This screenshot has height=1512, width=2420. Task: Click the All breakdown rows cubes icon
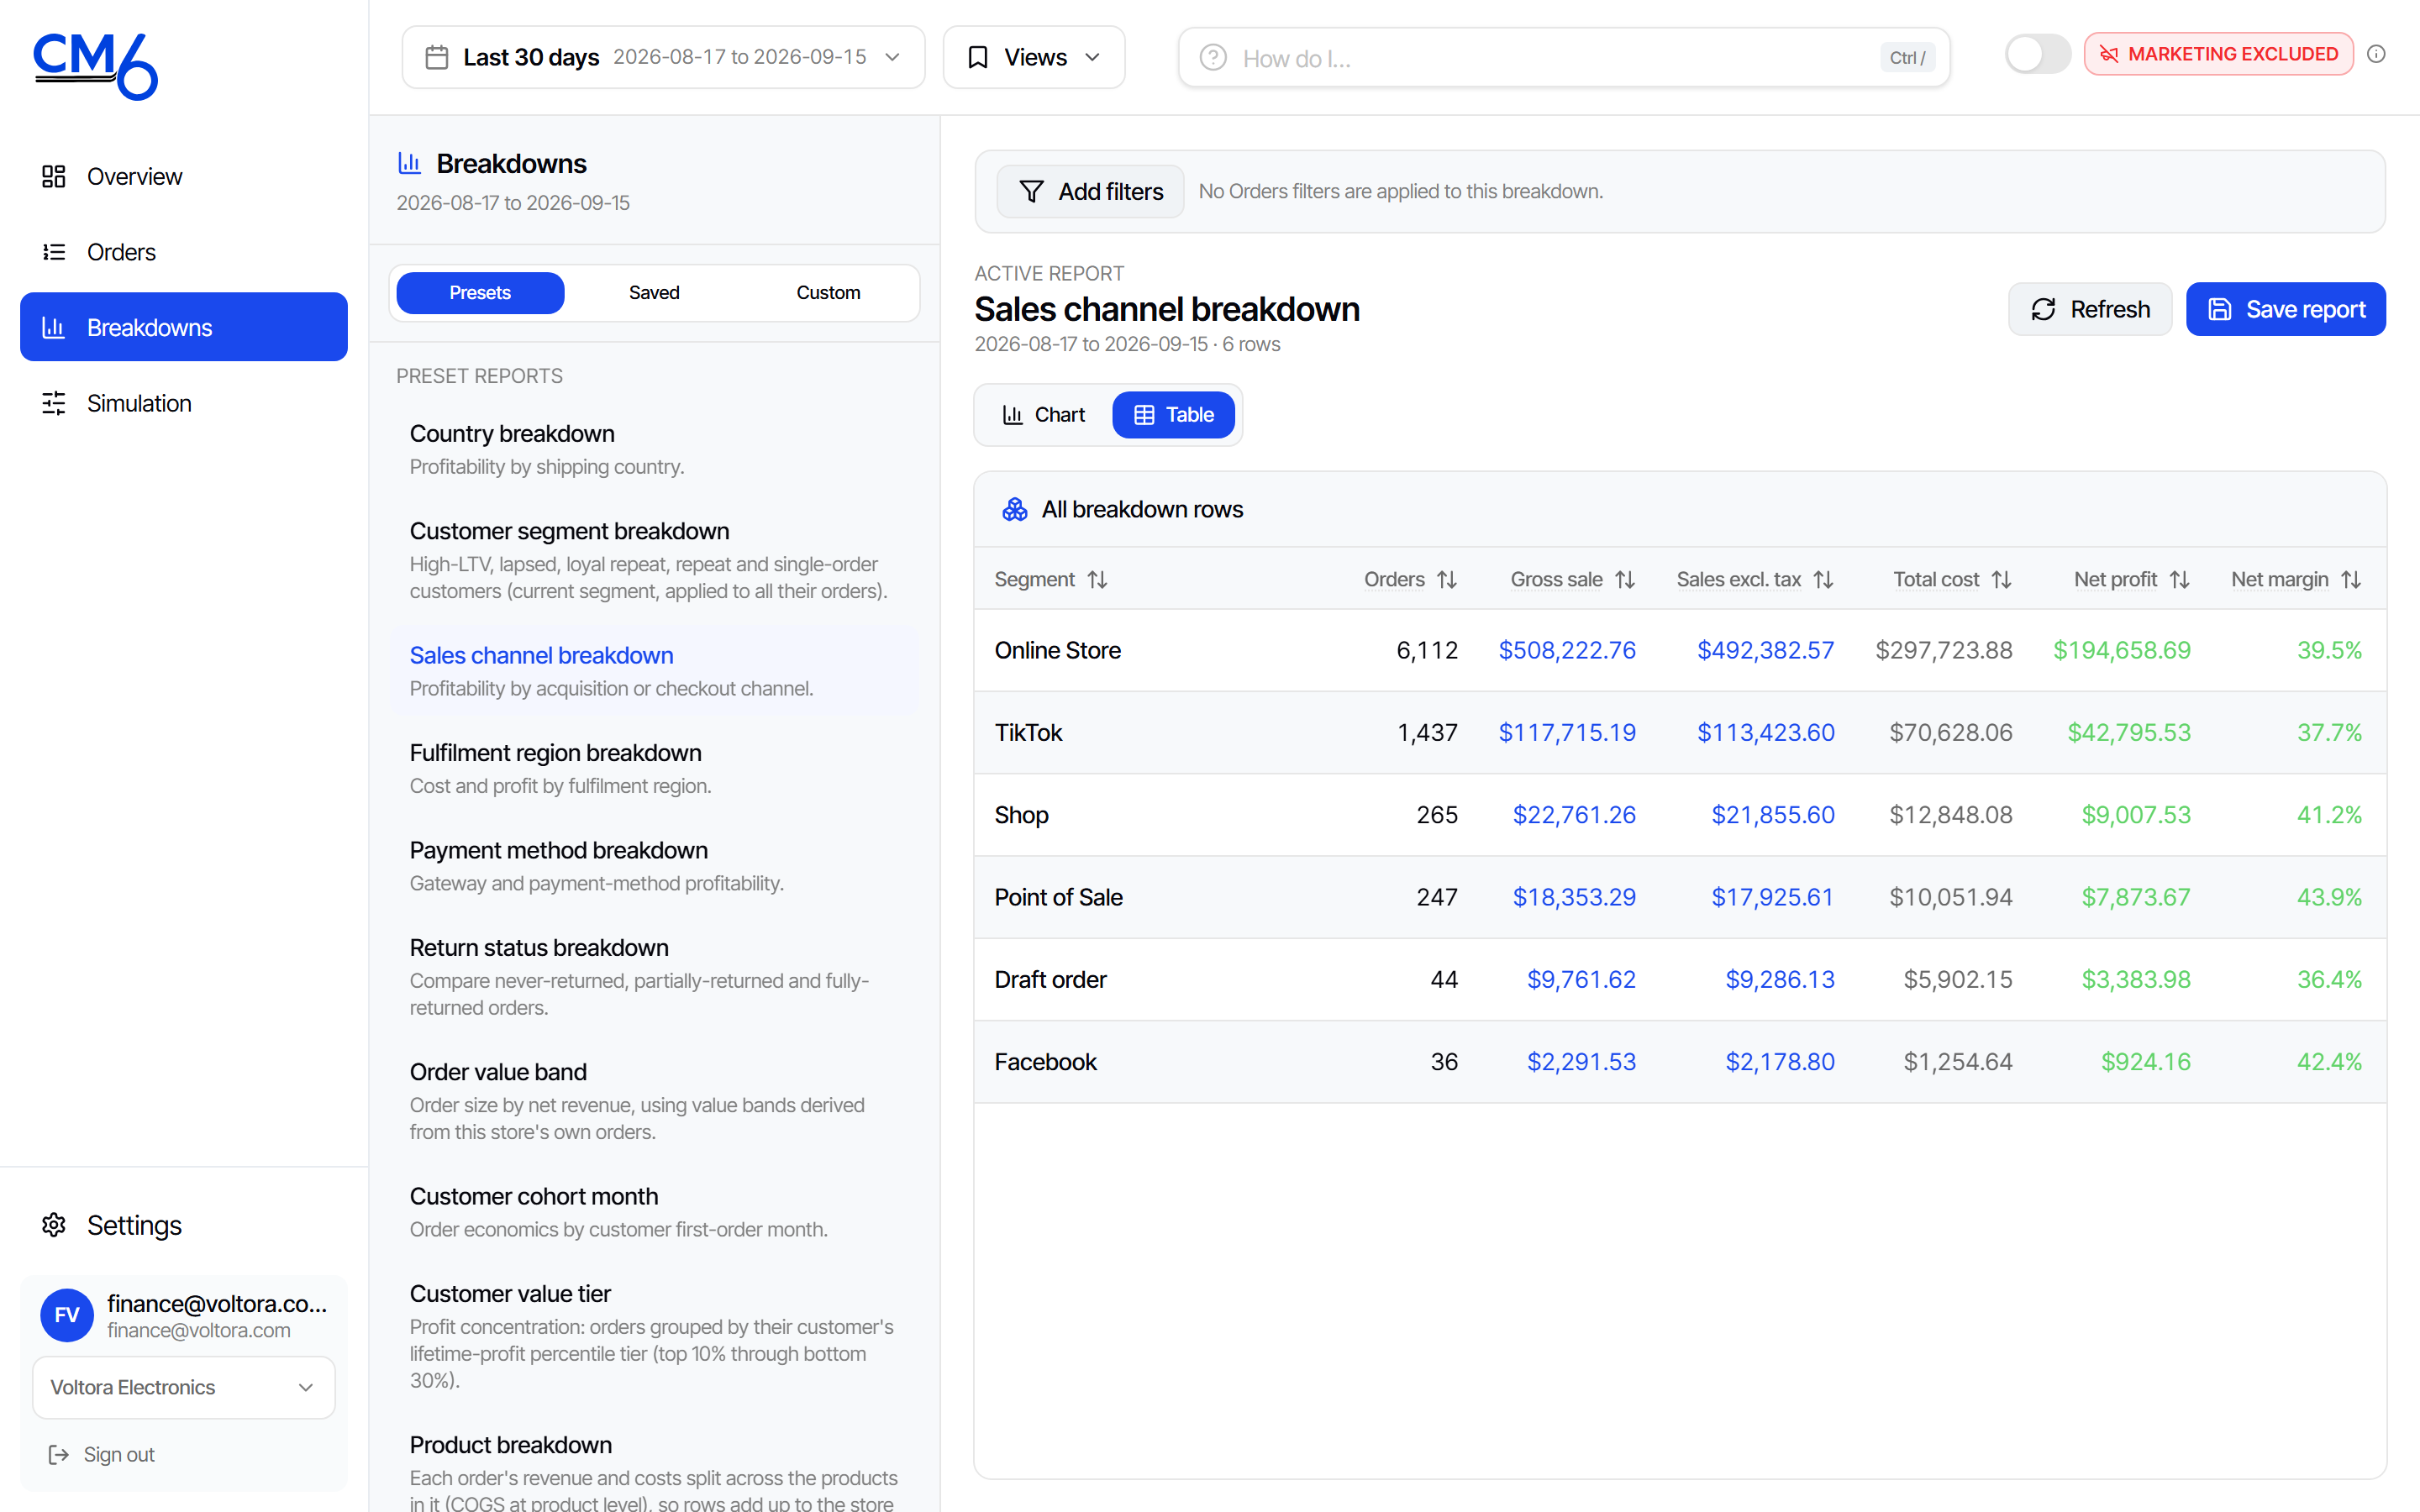[x=1015, y=509]
